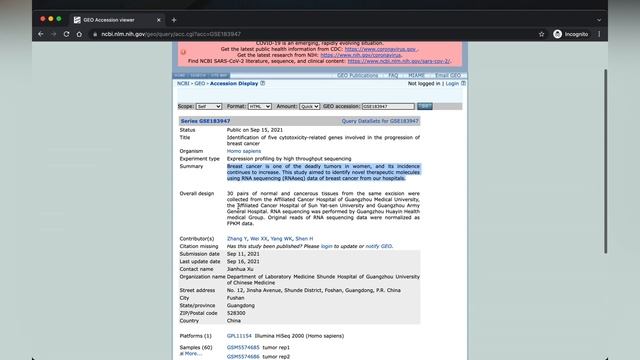Open a new browser tab
This screenshot has width=640, height=360.
tap(174, 20)
